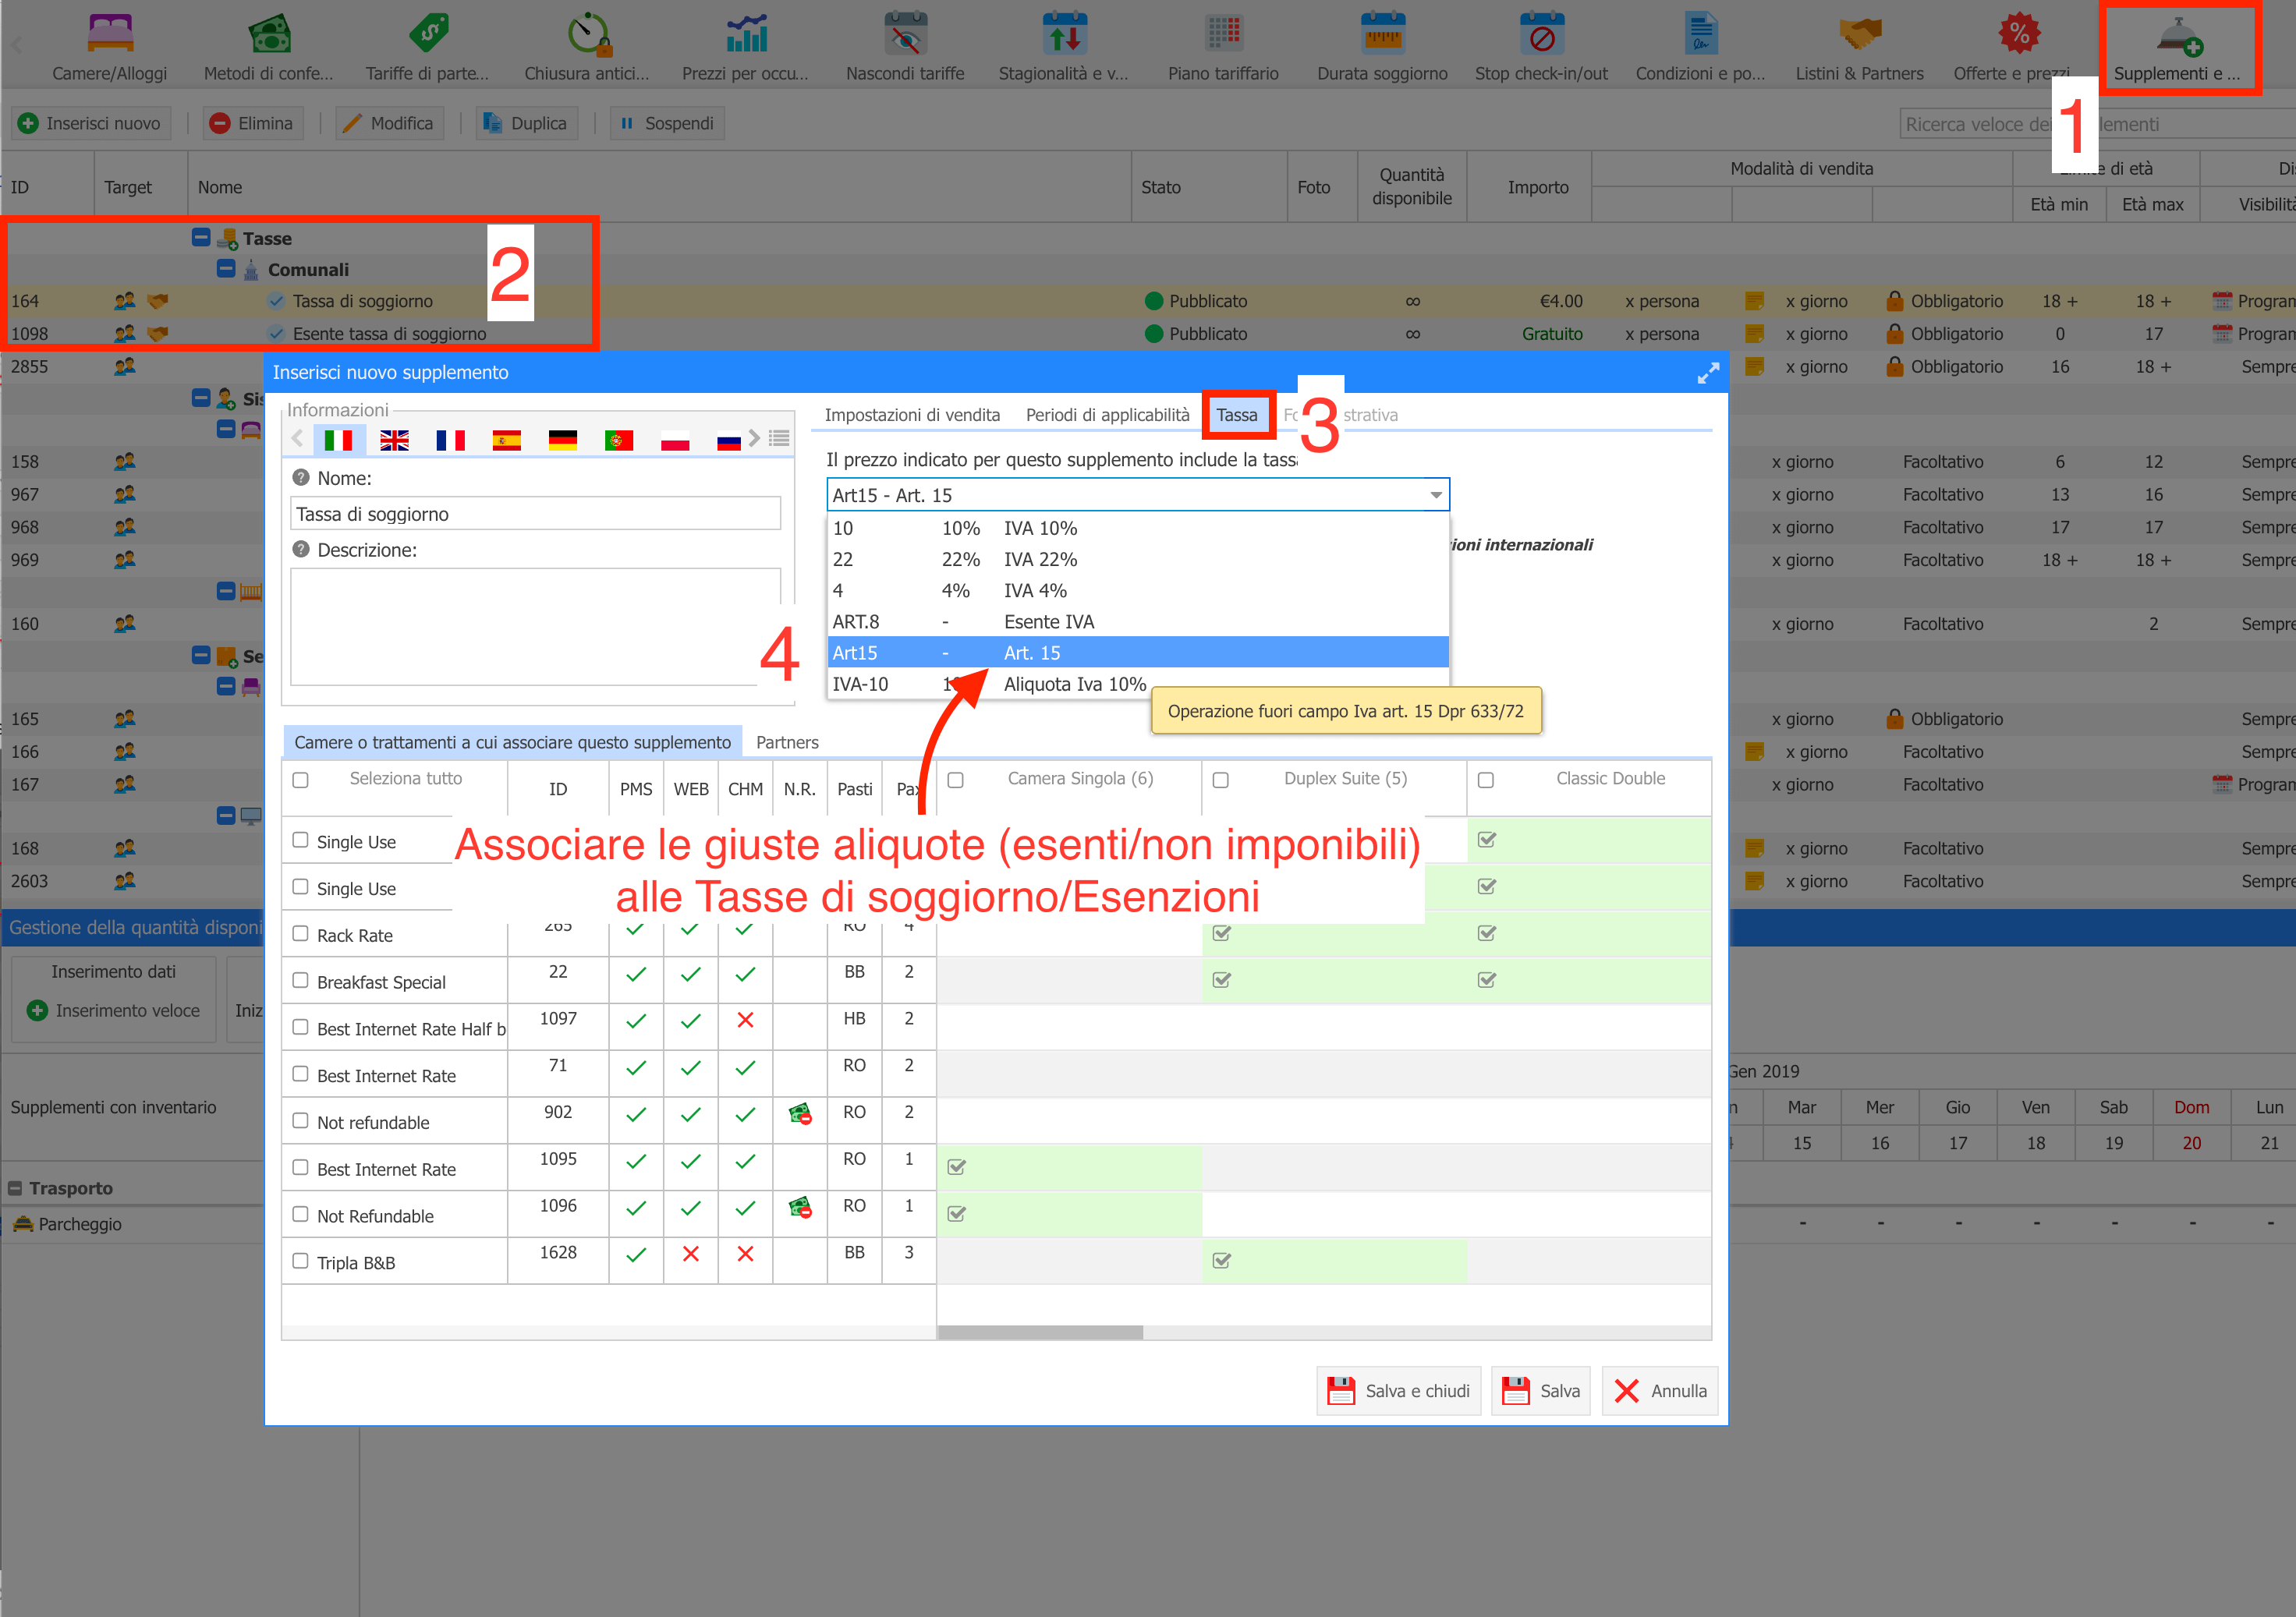Click Annulla button
This screenshot has height=1617, width=2296.
[x=1660, y=1391]
